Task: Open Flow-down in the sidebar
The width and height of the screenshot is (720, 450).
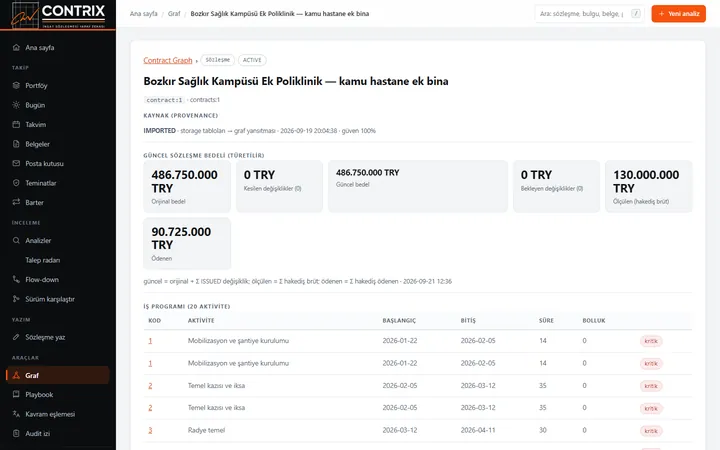Action: click(58, 280)
